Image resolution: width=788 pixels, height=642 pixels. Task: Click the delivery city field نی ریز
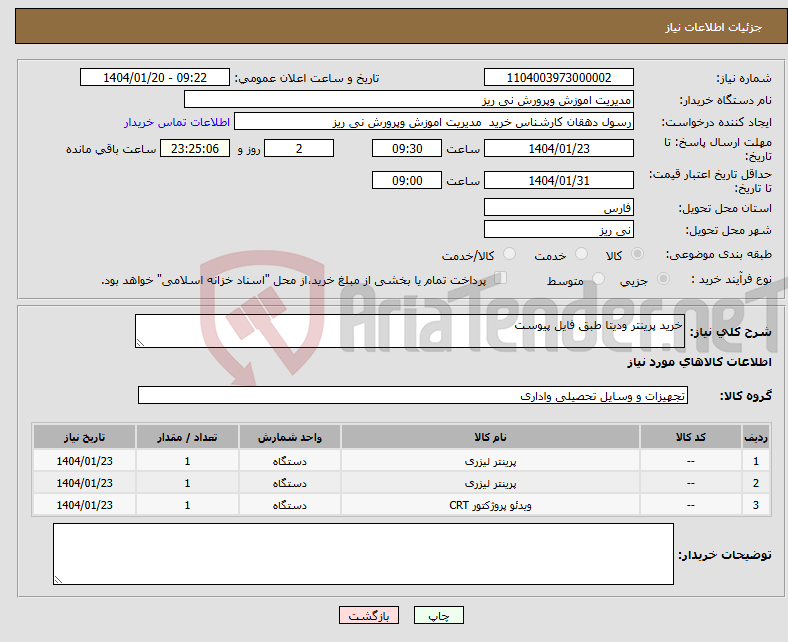tap(558, 229)
